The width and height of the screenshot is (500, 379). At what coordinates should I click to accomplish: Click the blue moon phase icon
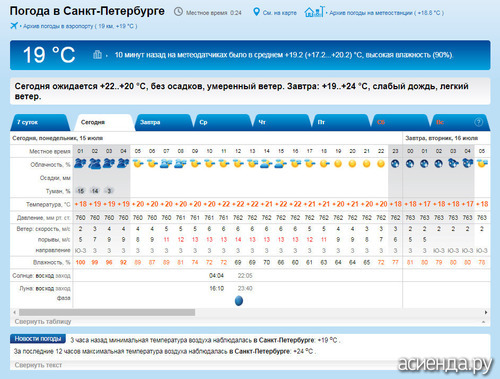[239, 301]
